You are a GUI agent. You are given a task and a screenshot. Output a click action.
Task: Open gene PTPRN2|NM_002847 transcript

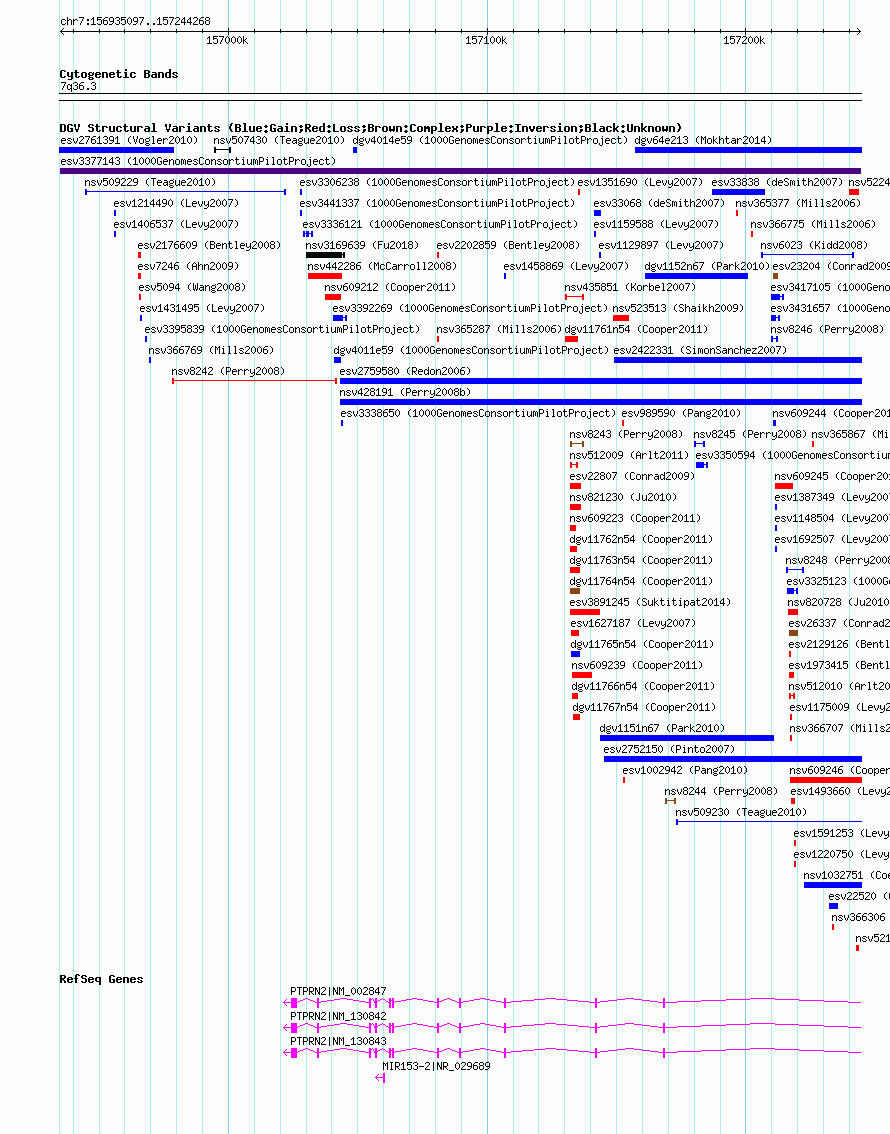point(338,991)
